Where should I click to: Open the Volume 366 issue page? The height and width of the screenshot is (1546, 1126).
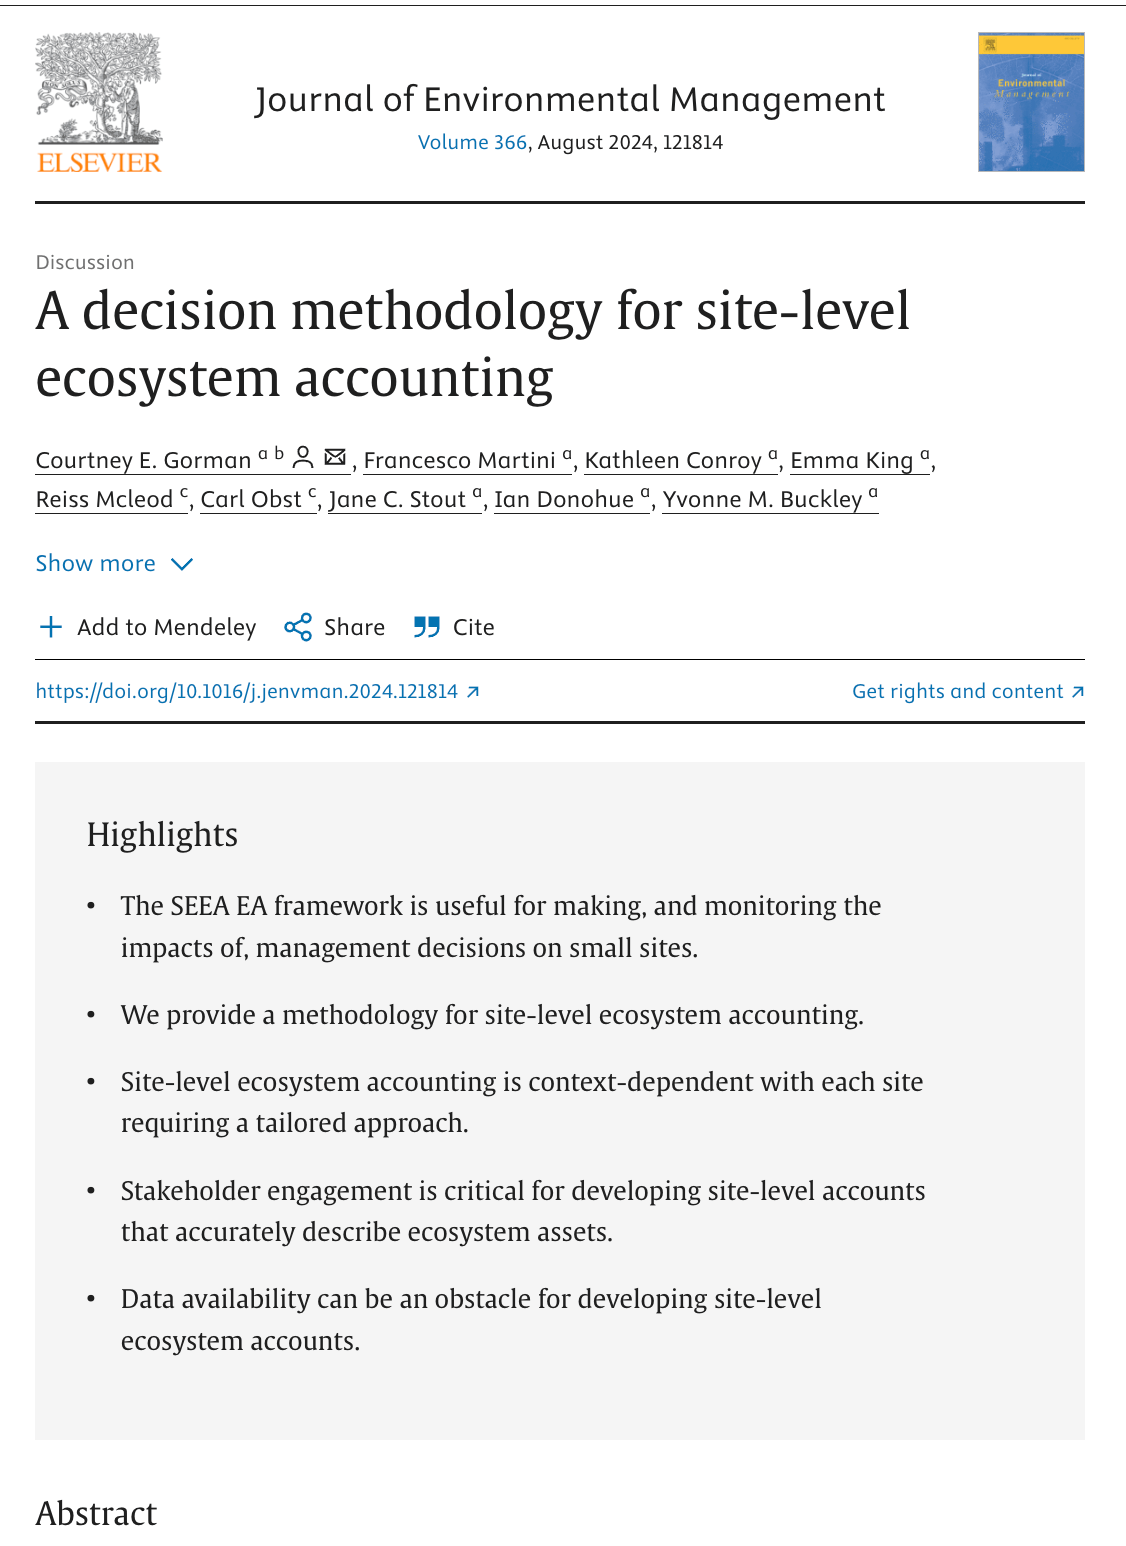click(x=472, y=142)
